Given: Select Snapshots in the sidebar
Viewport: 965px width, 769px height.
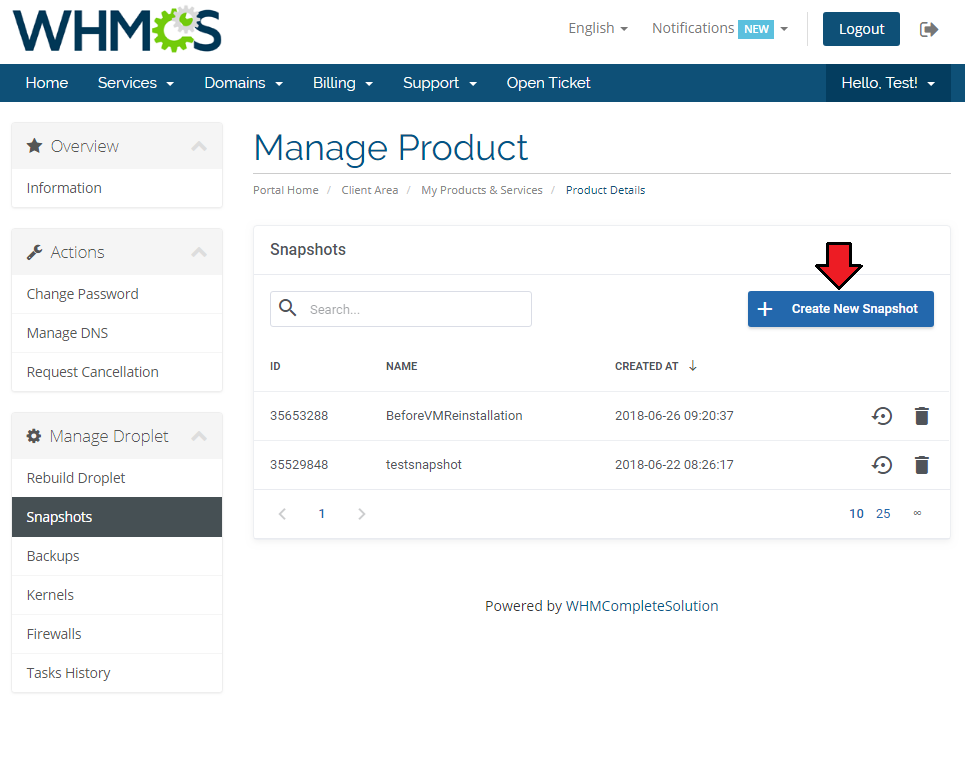Looking at the screenshot, I should click(117, 517).
